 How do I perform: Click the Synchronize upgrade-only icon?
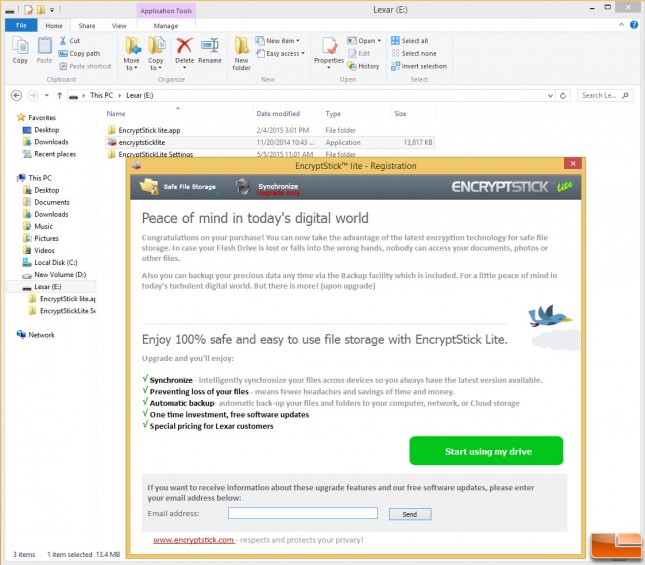[244, 187]
